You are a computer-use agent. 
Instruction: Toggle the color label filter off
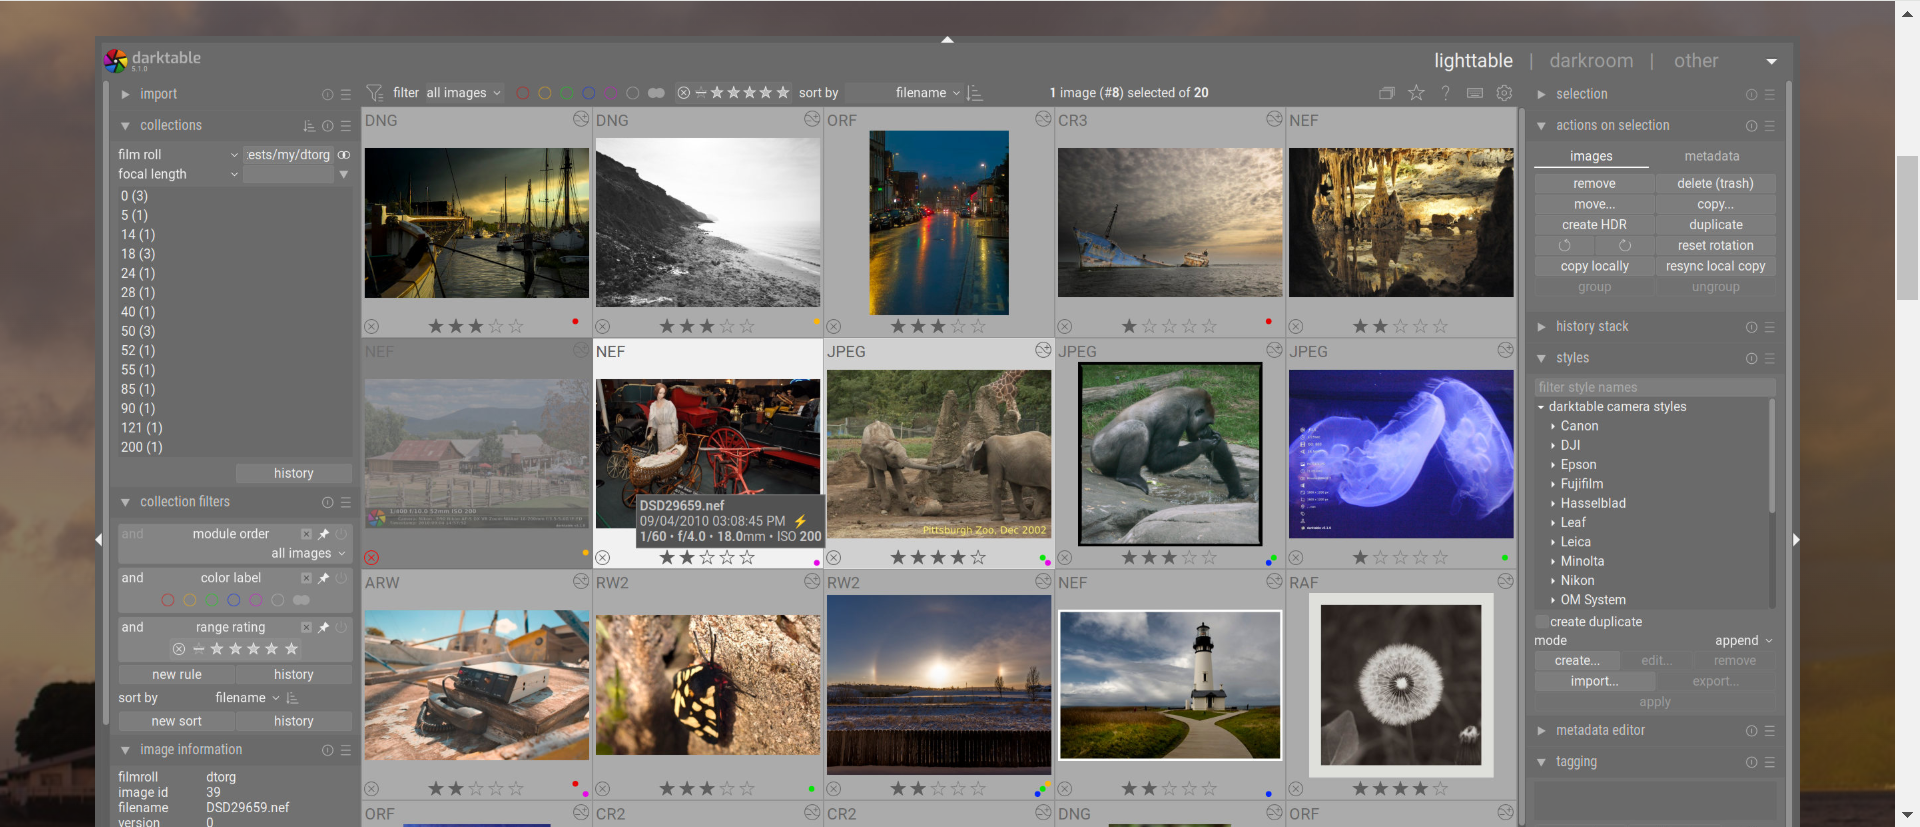[x=341, y=578]
